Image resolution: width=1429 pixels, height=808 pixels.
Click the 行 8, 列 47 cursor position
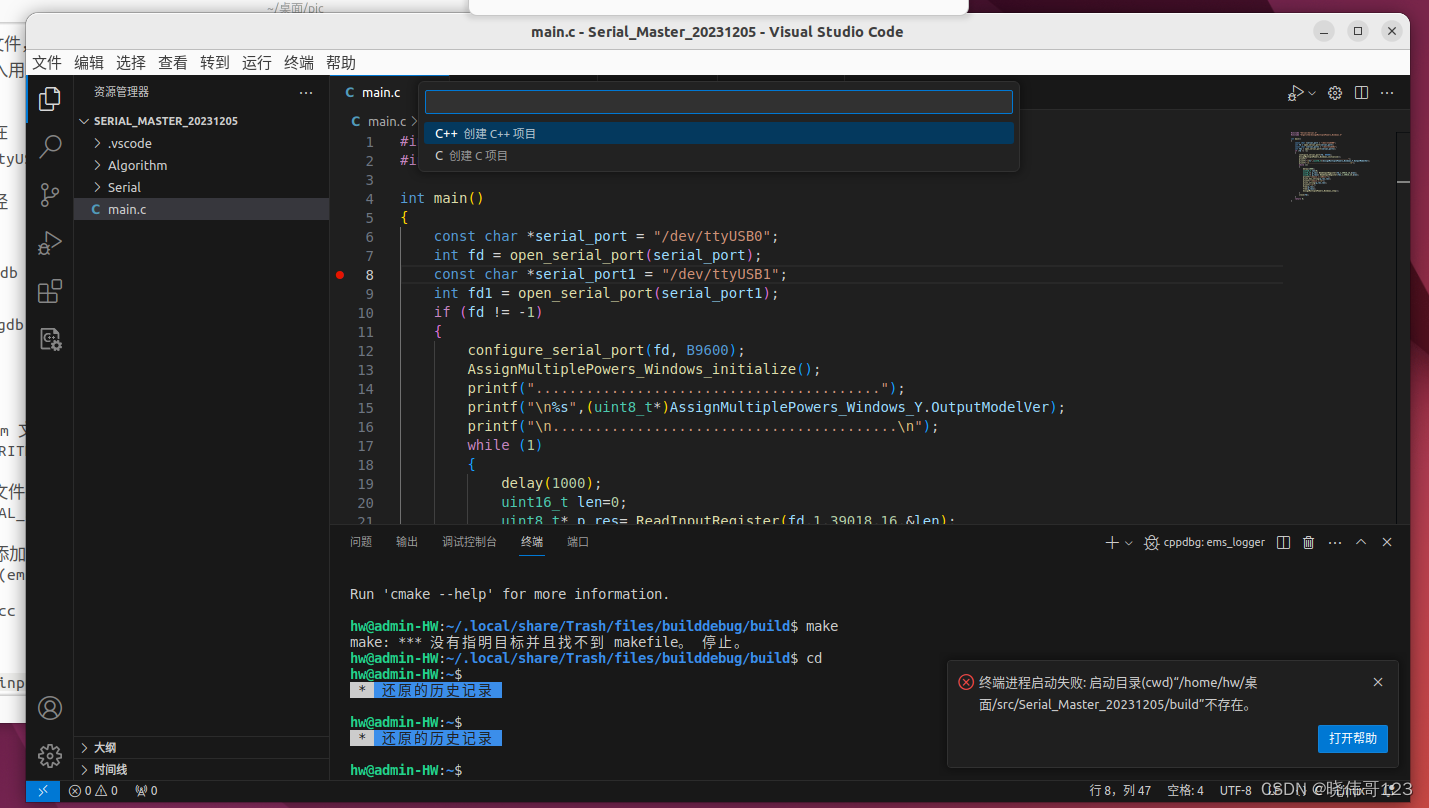1120,791
